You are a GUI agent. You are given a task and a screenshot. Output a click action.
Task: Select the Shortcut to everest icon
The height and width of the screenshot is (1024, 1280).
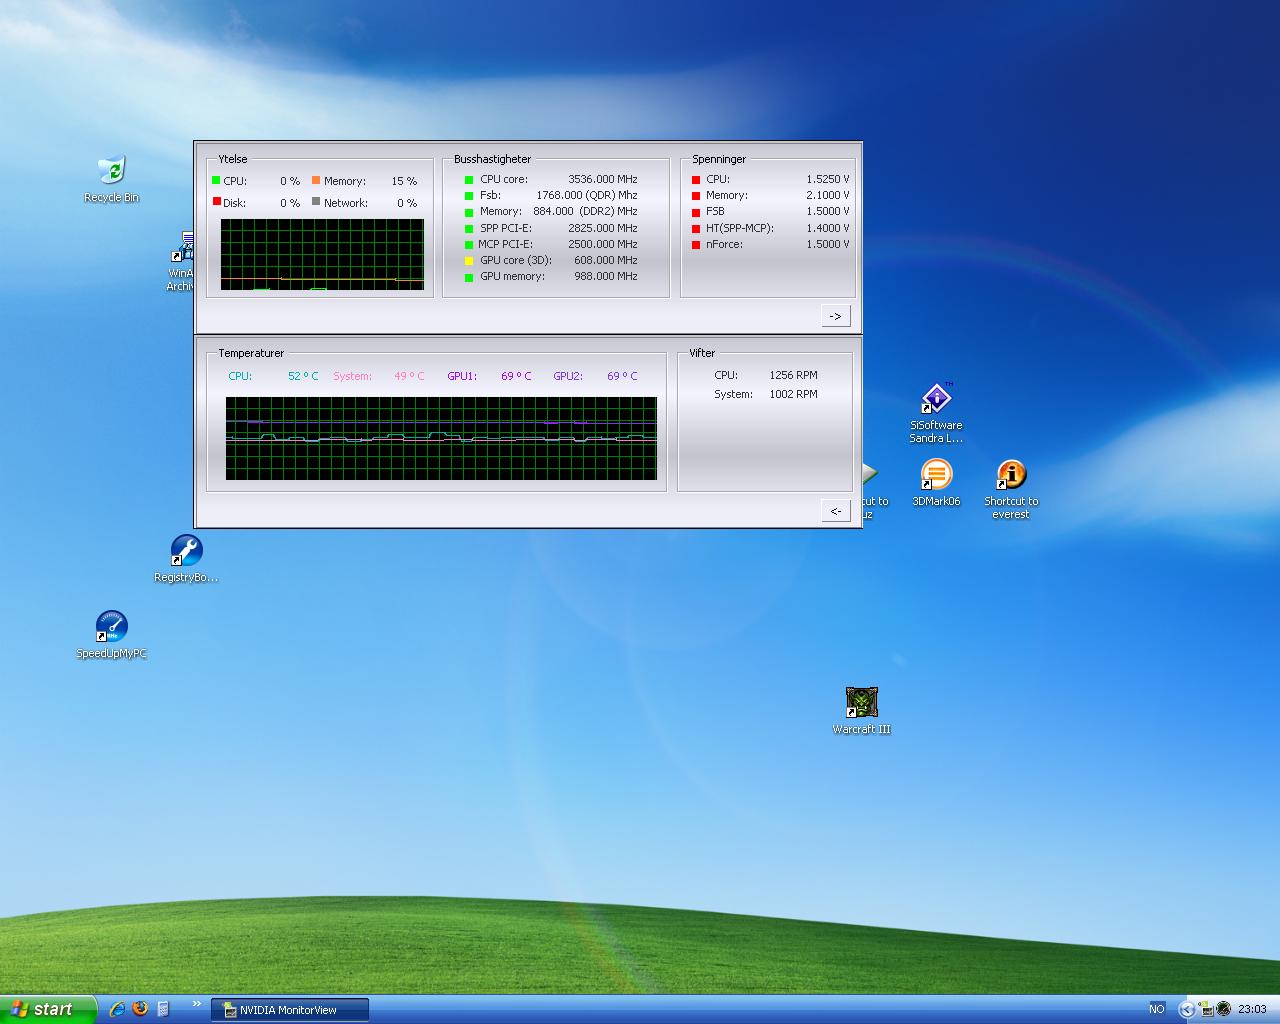point(1011,489)
